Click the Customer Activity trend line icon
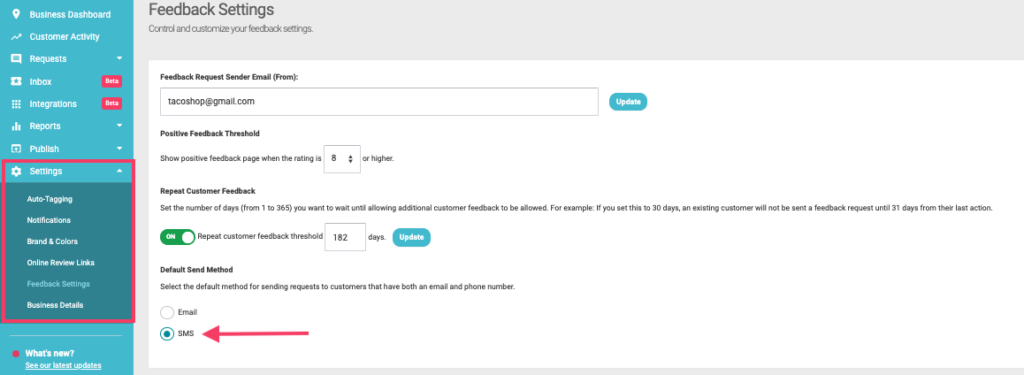The image size is (1024, 375). pyautogui.click(x=16, y=37)
